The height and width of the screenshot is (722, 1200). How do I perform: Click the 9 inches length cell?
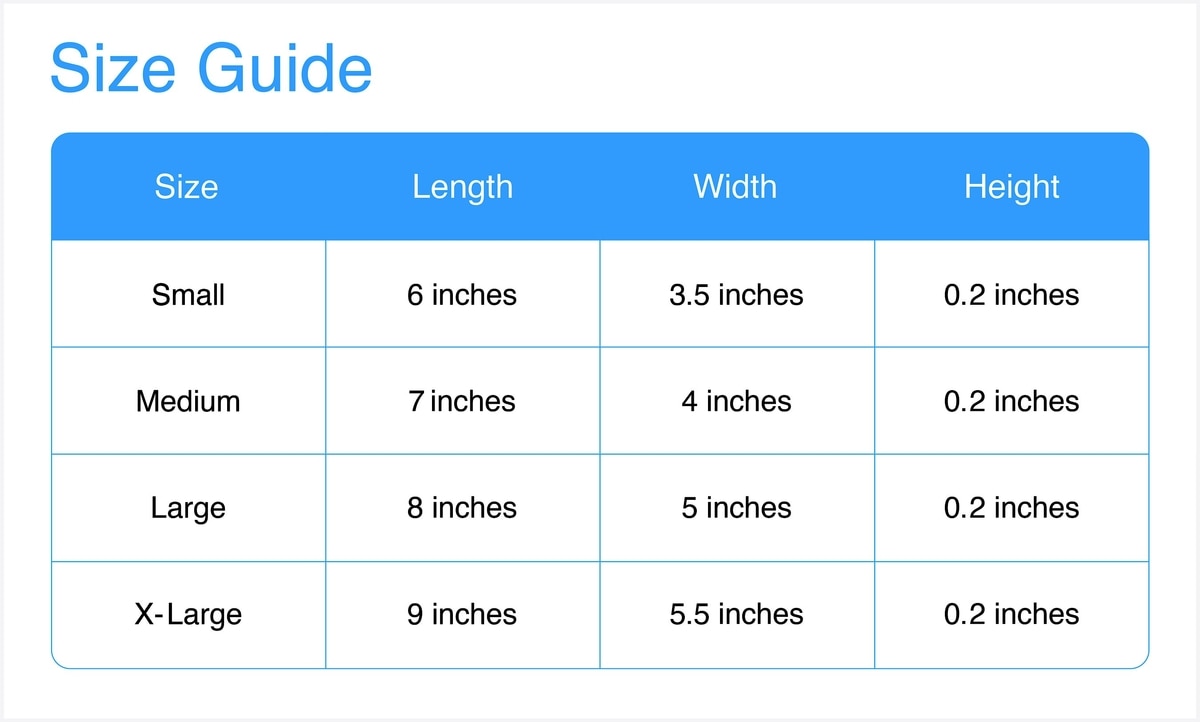[x=462, y=614]
